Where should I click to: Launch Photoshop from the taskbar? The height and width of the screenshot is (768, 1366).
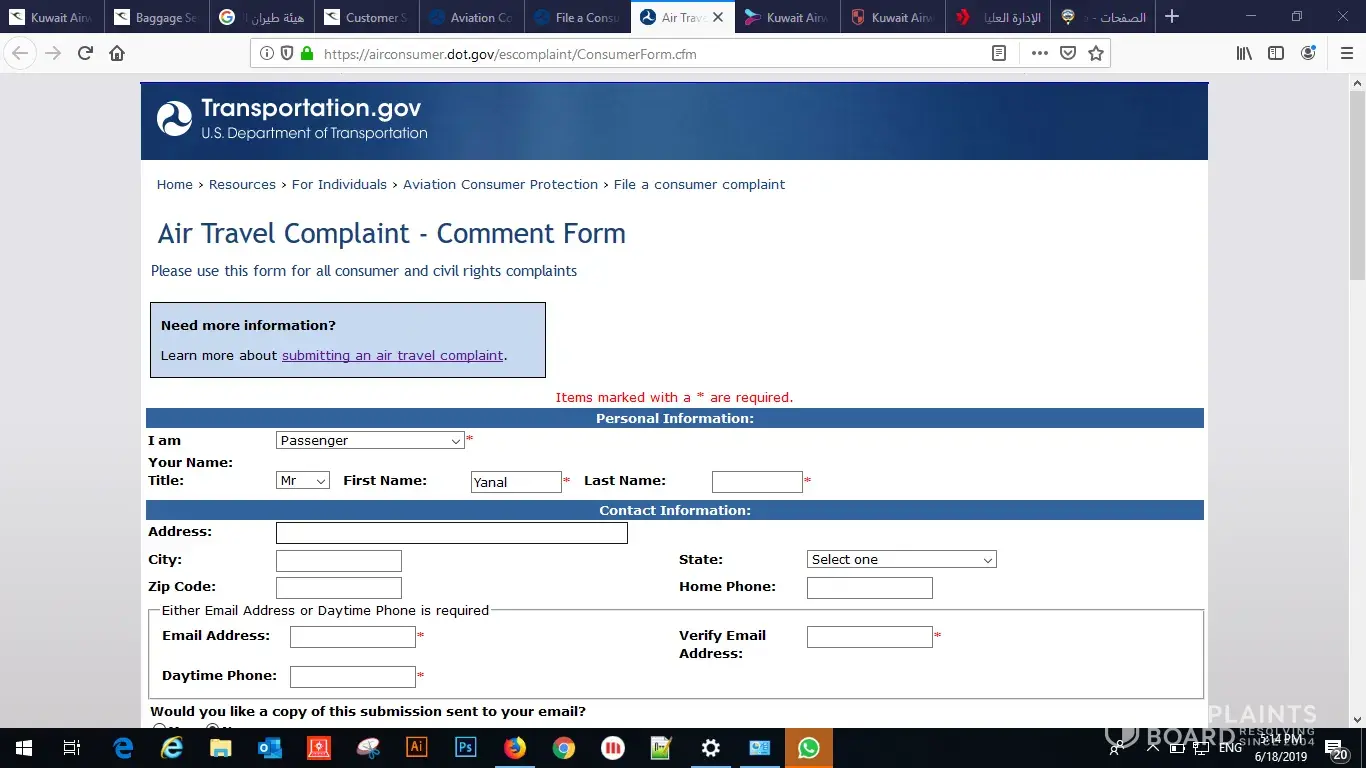[465, 748]
